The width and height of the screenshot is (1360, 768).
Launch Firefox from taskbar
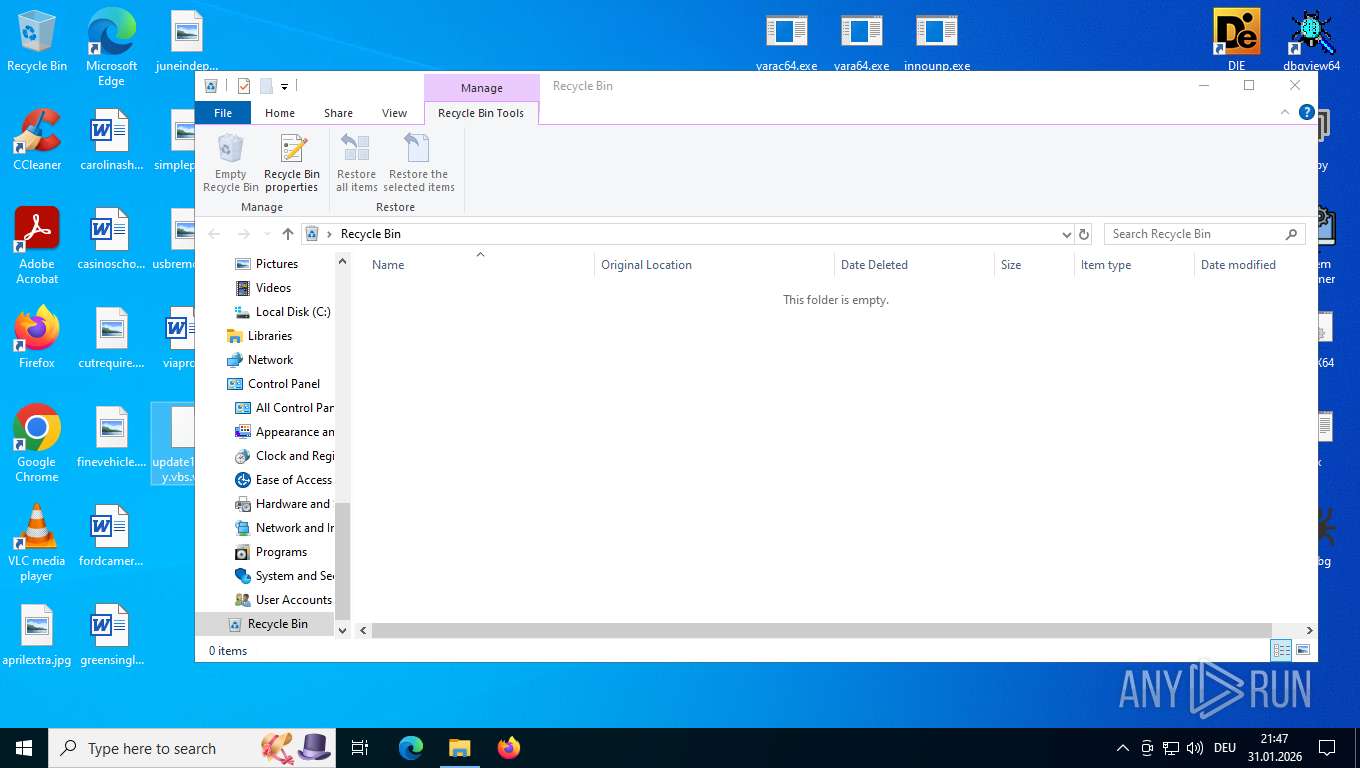(509, 748)
